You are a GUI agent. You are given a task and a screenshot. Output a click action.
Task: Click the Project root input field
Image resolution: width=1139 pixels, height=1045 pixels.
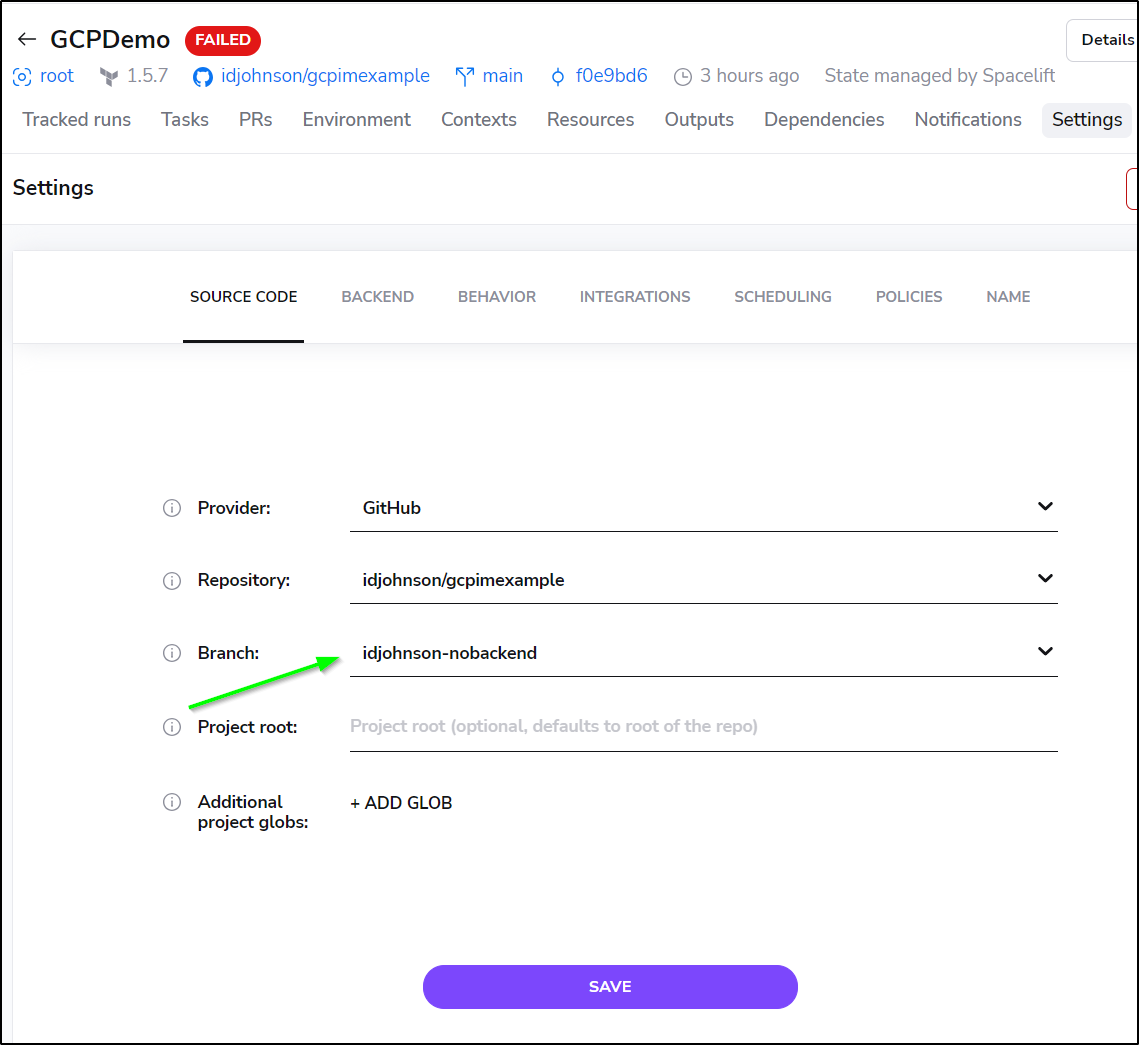pos(704,727)
